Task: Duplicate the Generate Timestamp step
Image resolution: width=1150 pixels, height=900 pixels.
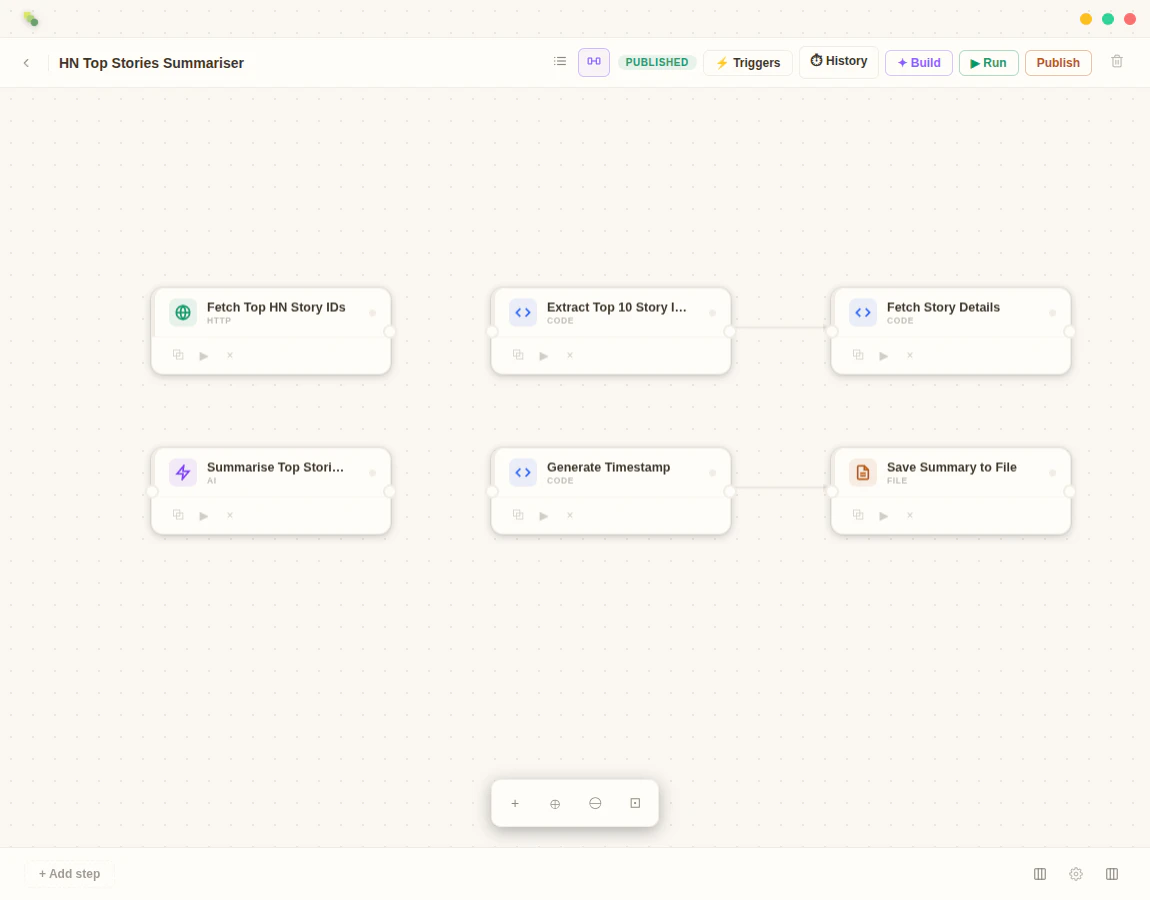Action: point(518,515)
